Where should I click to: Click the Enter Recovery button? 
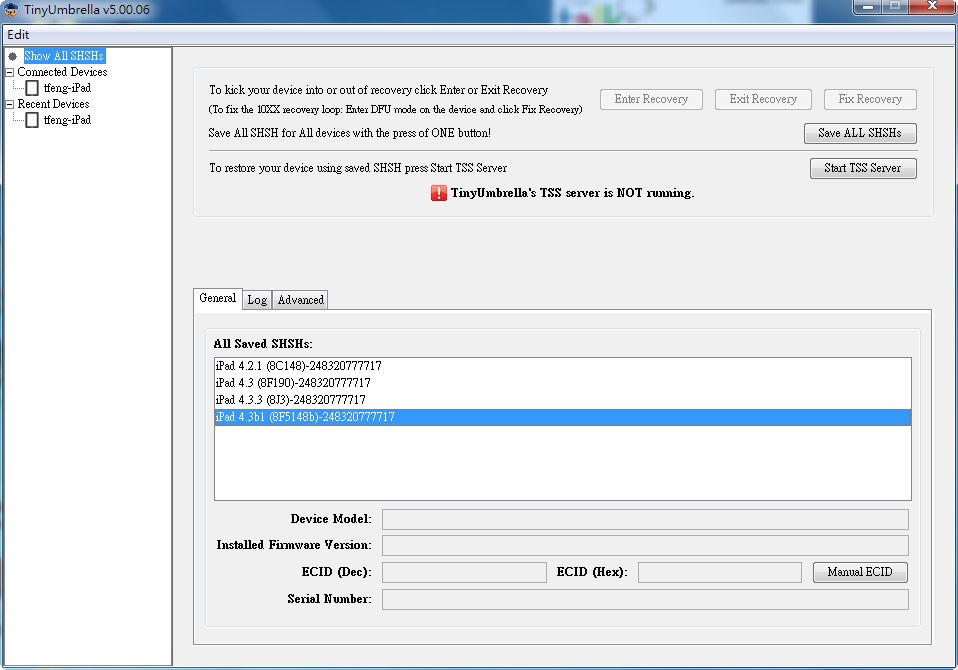[651, 99]
